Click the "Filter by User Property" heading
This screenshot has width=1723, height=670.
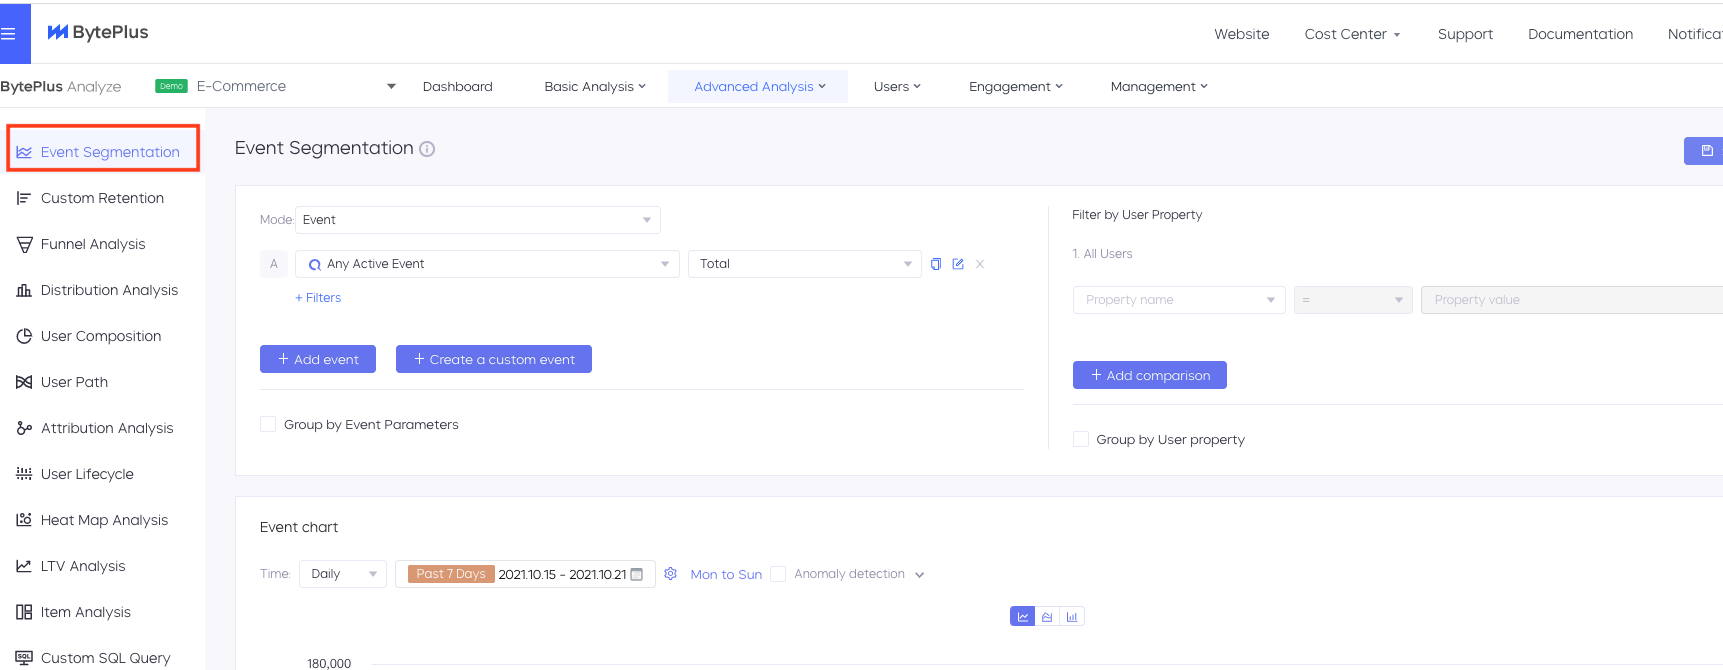click(1137, 215)
